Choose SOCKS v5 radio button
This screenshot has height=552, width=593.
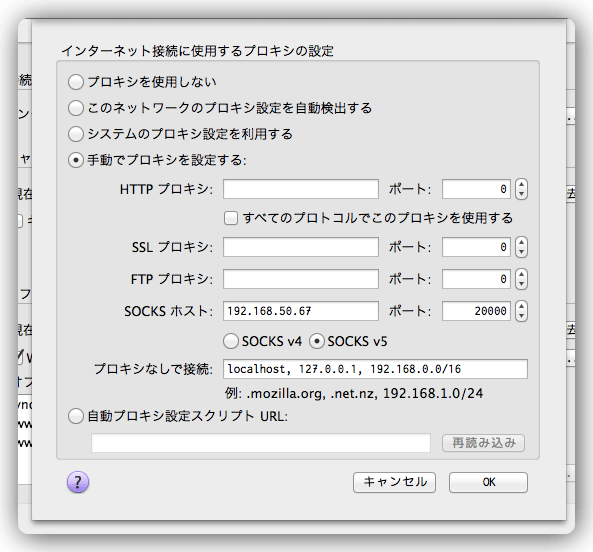(x=317, y=341)
